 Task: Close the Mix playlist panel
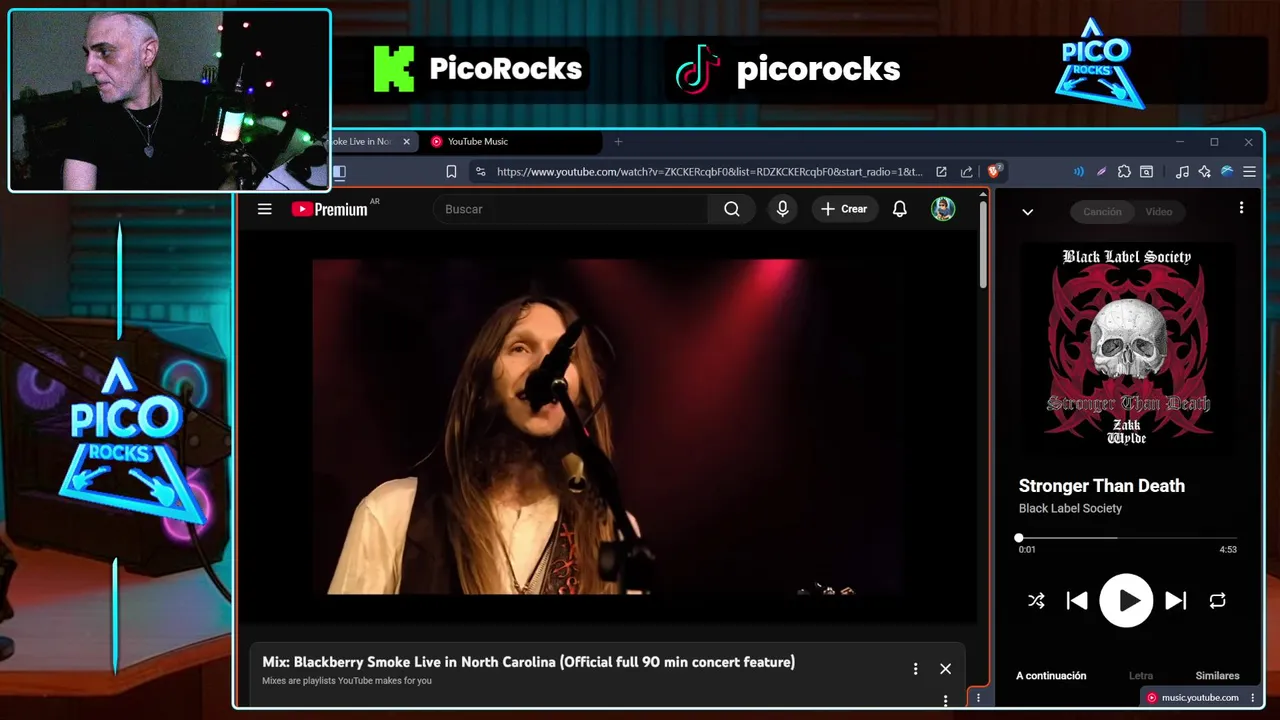click(x=945, y=669)
